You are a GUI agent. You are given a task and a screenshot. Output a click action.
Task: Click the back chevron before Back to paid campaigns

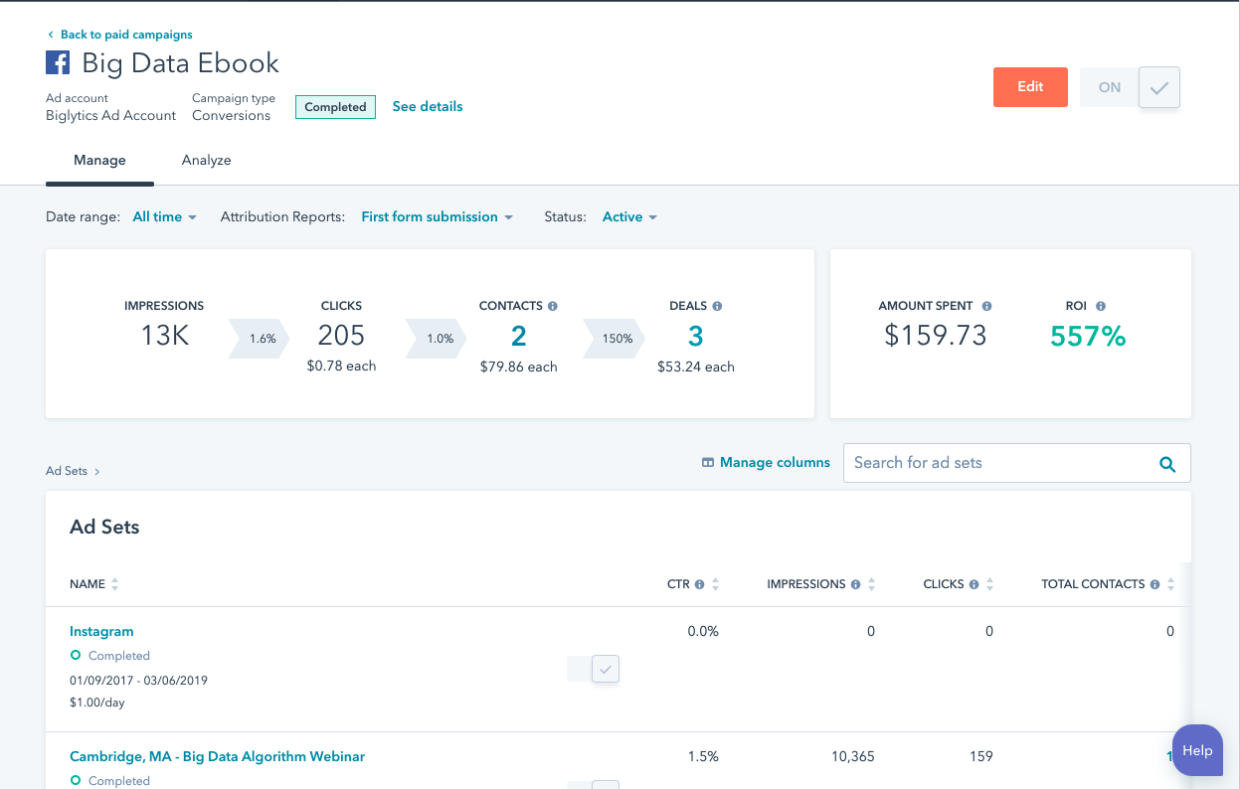tap(50, 35)
